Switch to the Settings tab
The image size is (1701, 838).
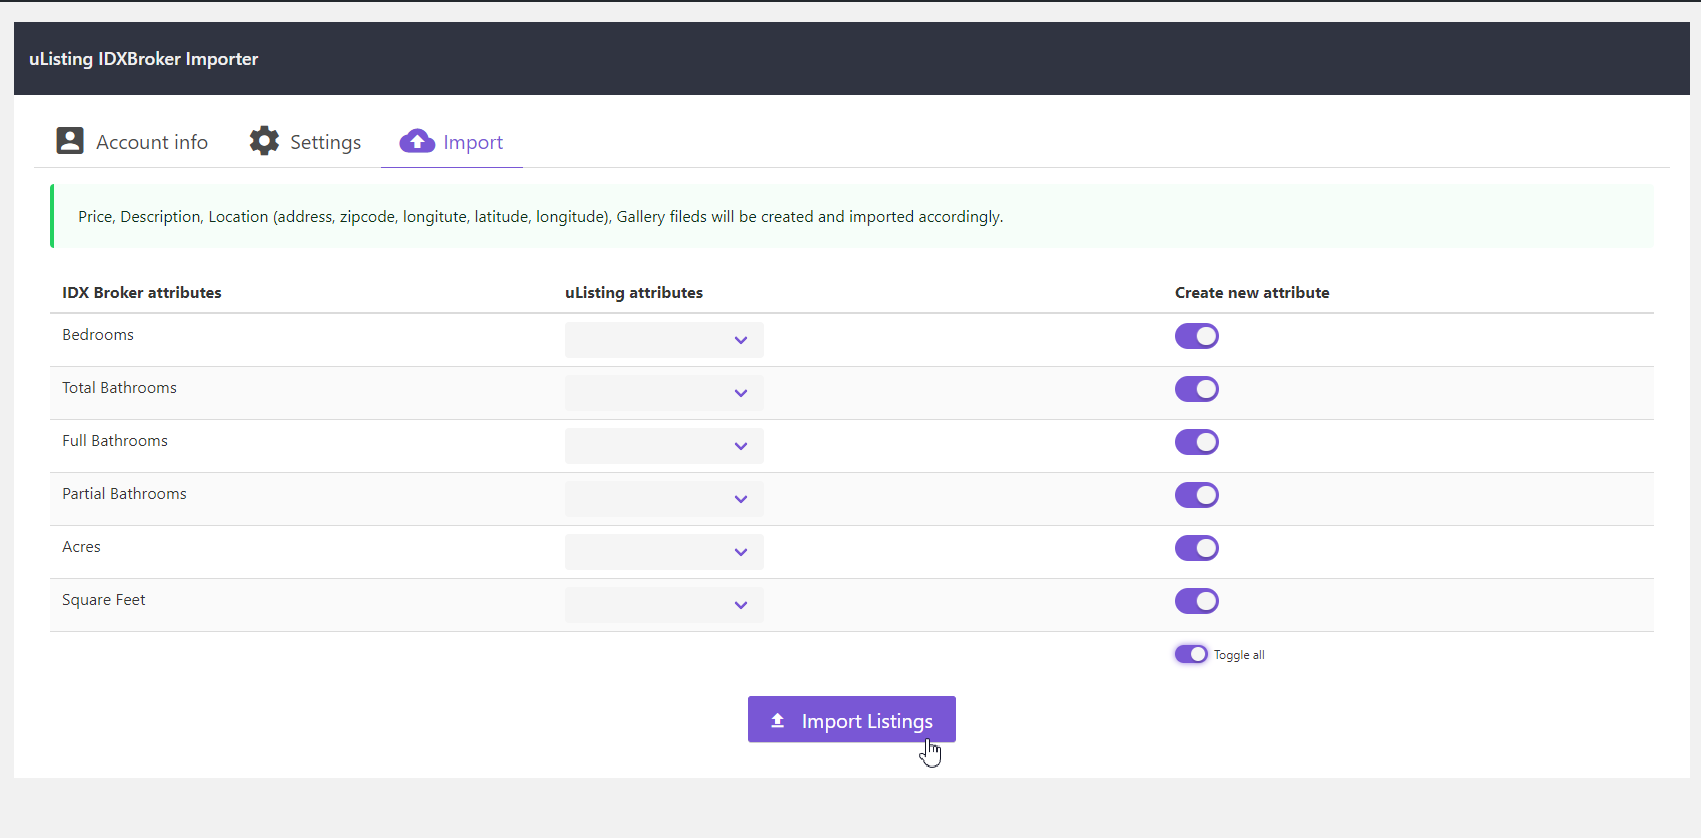pyautogui.click(x=325, y=142)
